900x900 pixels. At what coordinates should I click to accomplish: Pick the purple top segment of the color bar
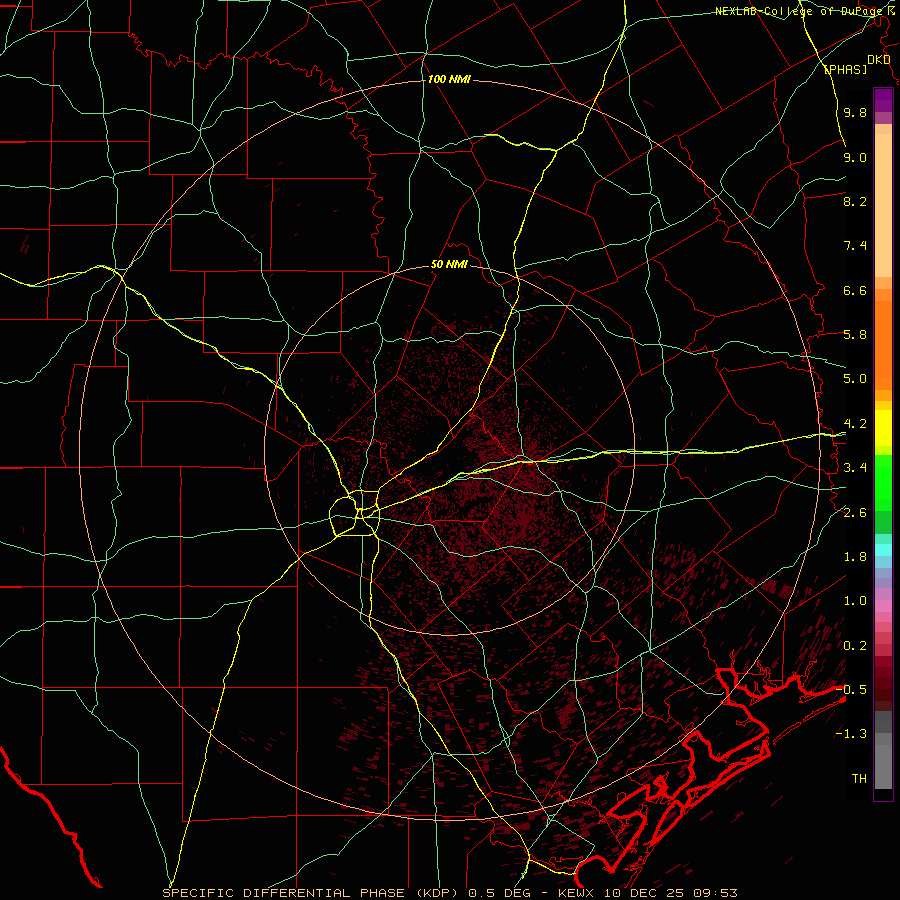(883, 100)
